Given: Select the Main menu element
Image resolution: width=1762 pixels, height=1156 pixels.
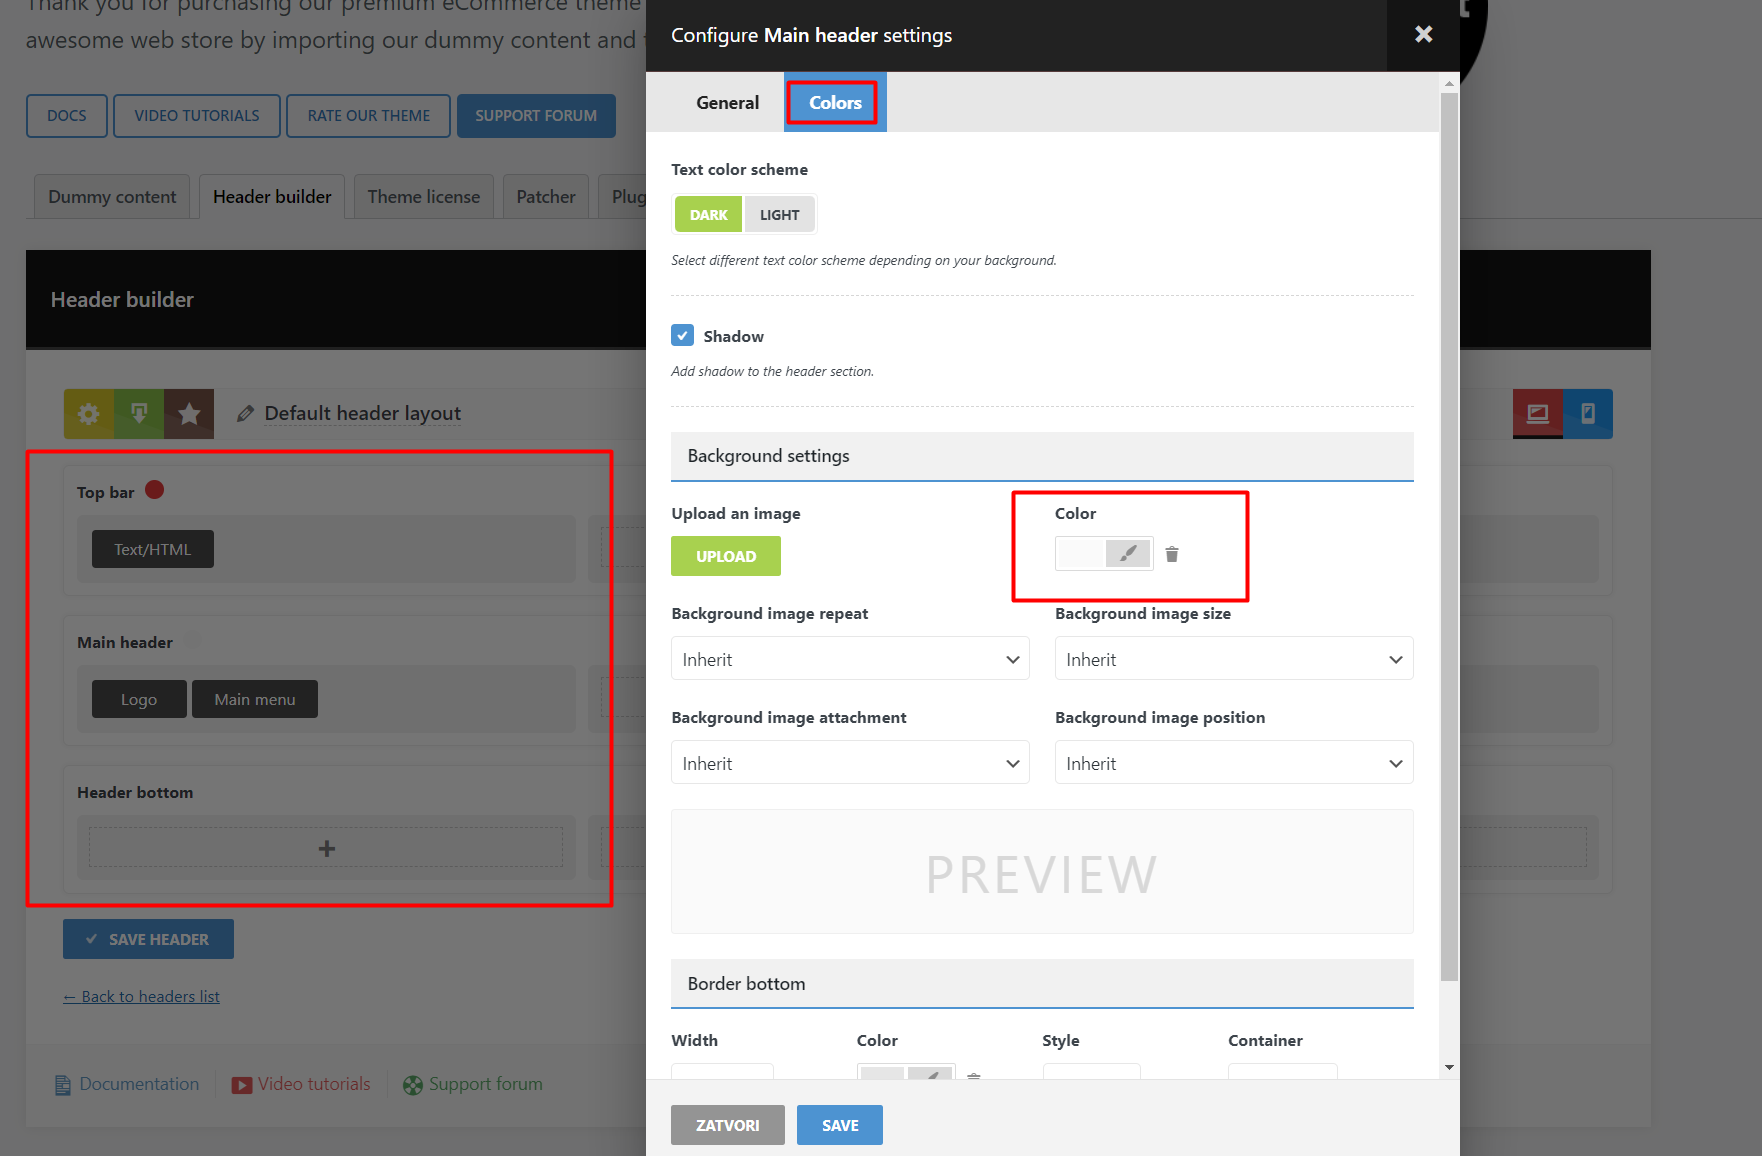Looking at the screenshot, I should tap(255, 699).
